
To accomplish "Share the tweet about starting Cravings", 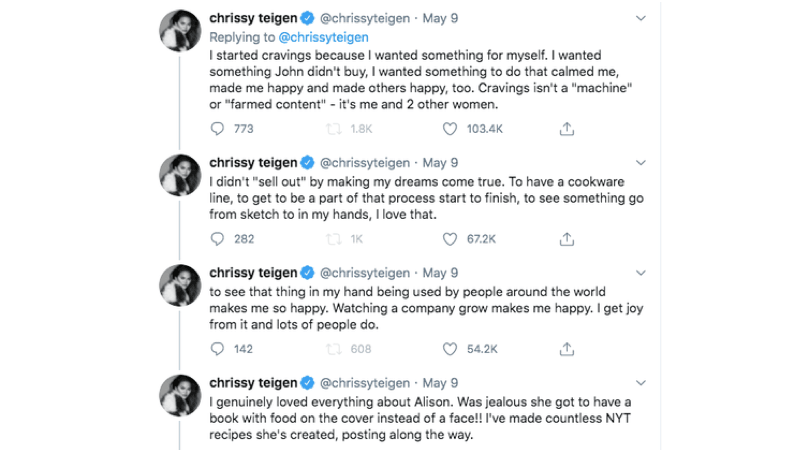I will click(566, 129).
